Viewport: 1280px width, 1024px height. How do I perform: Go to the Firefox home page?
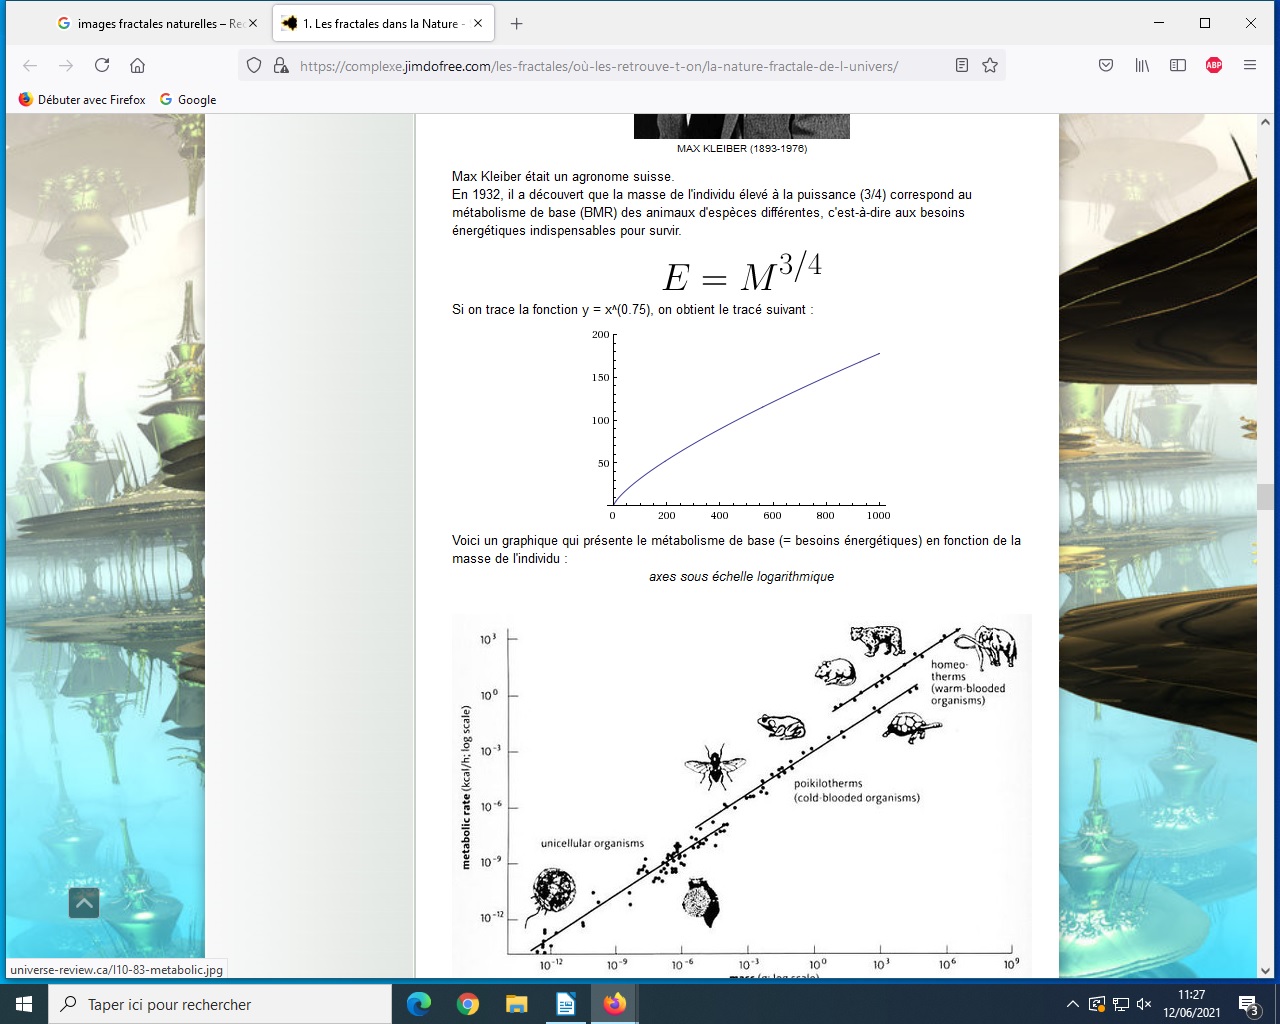138,65
